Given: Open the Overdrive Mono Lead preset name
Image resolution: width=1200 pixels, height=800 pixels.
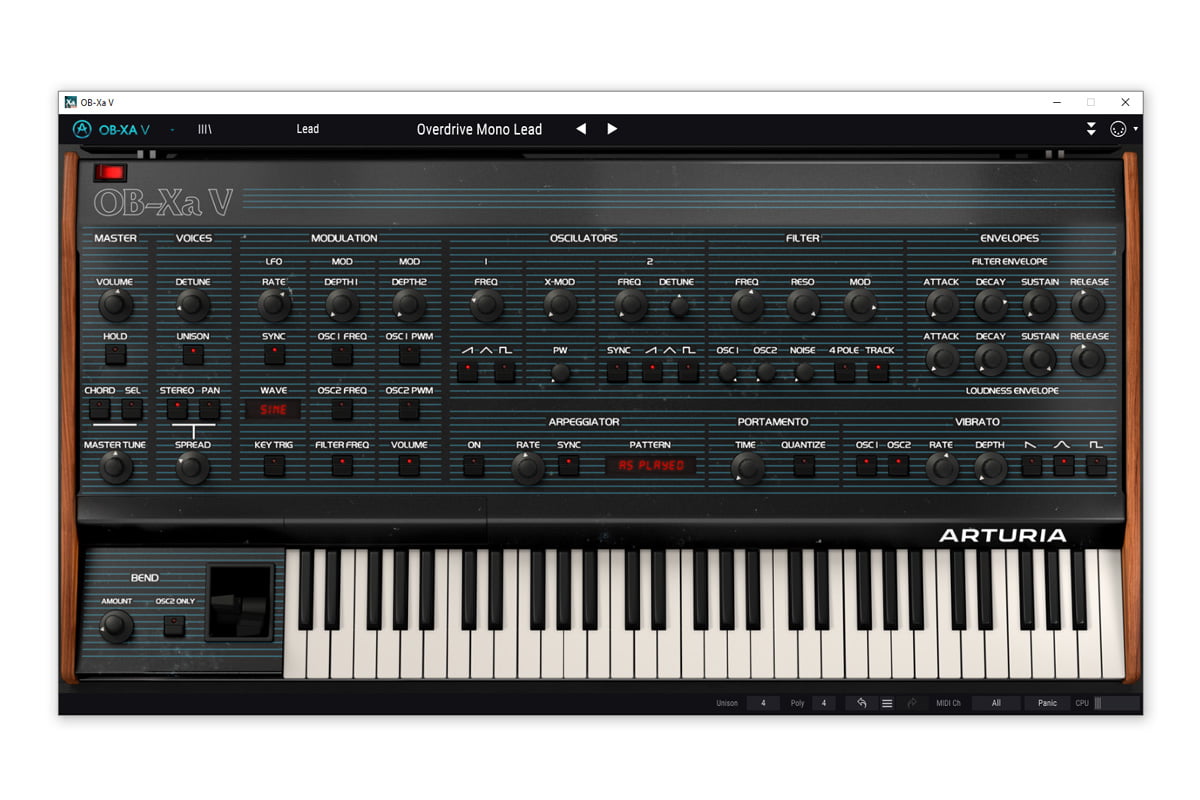Looking at the screenshot, I should click(479, 129).
